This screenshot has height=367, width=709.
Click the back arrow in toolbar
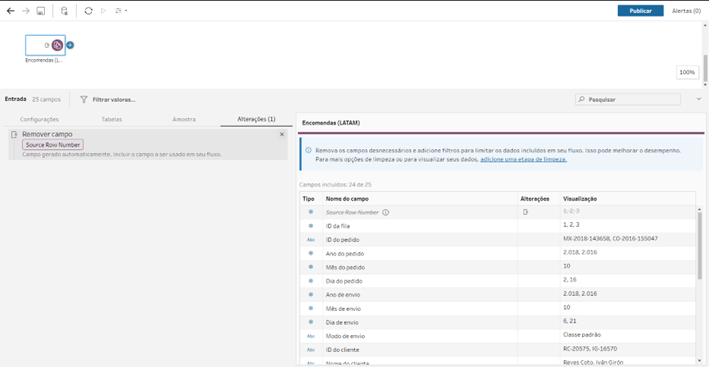pos(10,11)
